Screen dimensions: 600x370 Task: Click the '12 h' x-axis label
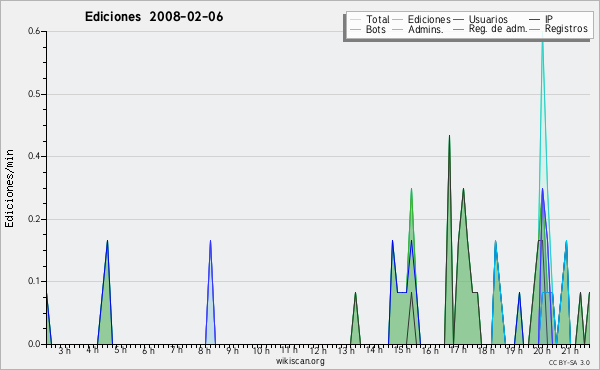click(x=318, y=351)
